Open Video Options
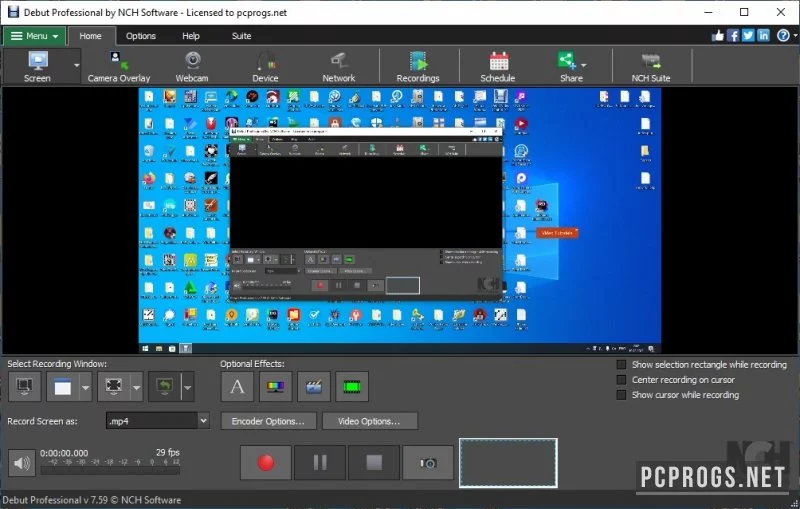Image resolution: width=800 pixels, height=509 pixels. point(369,421)
